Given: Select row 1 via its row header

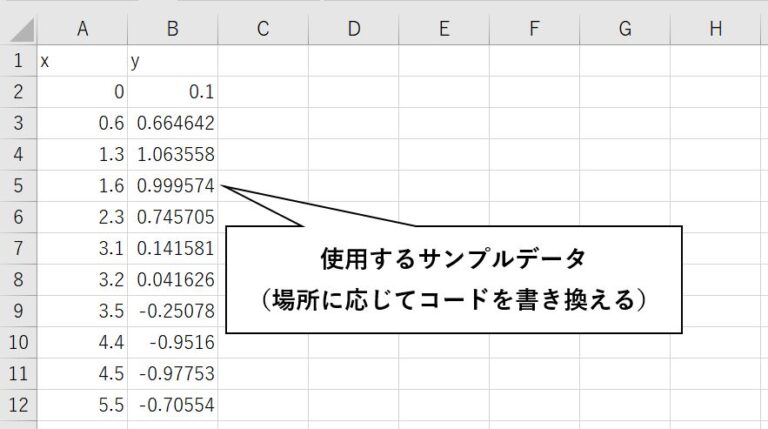Looking at the screenshot, I should click(x=17, y=61).
